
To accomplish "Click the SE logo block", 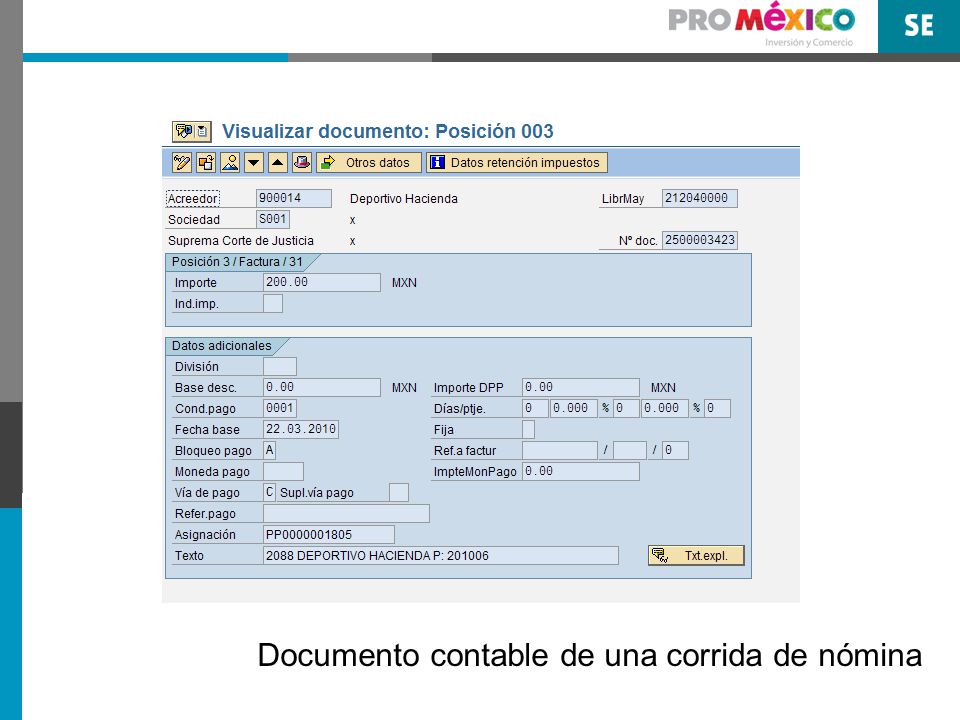I will pos(919,26).
